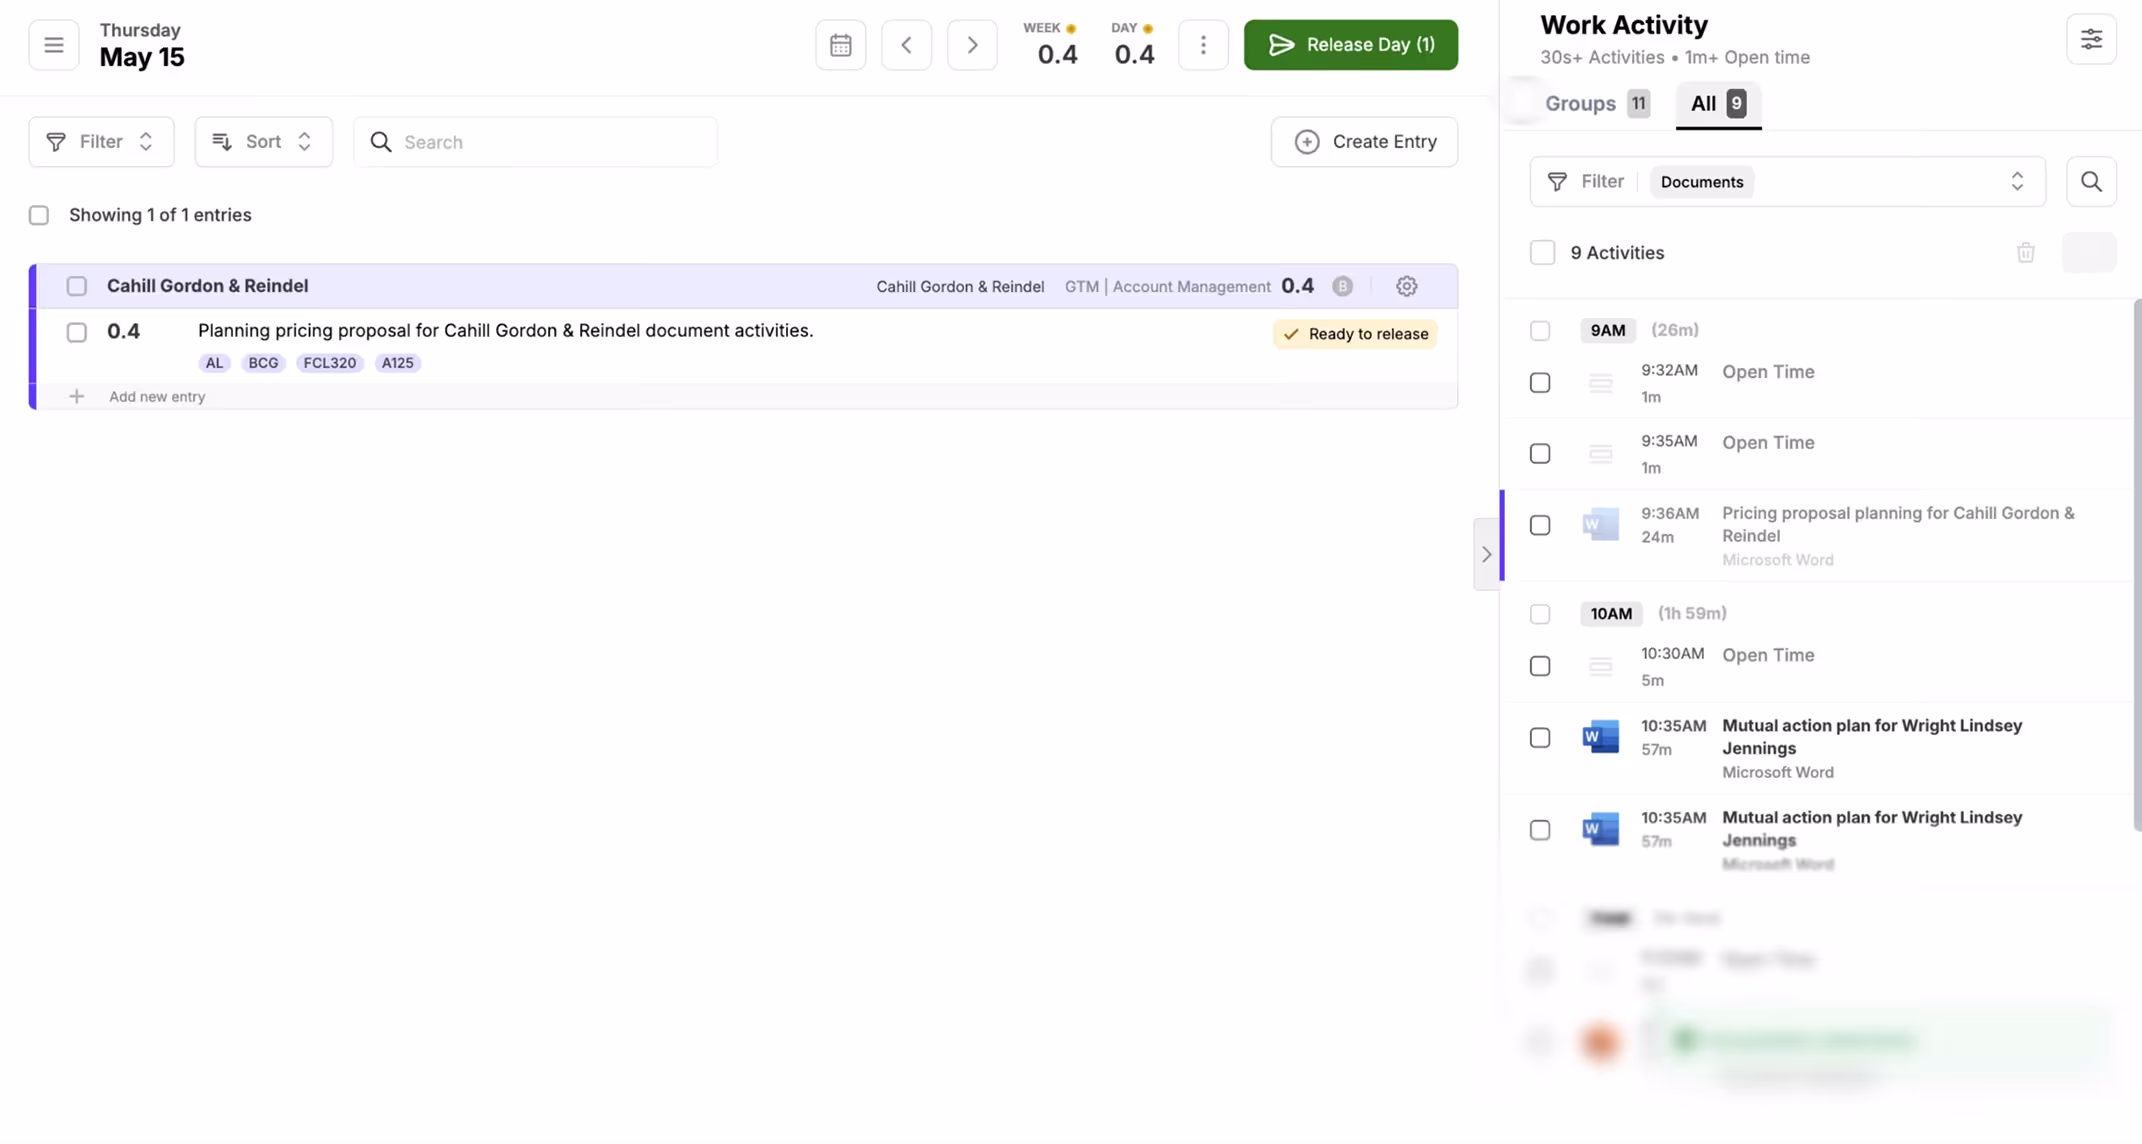Check the 9:36AM Pricing proposal activity checkbox
Screen dimensions: 2142x1144
point(1540,525)
